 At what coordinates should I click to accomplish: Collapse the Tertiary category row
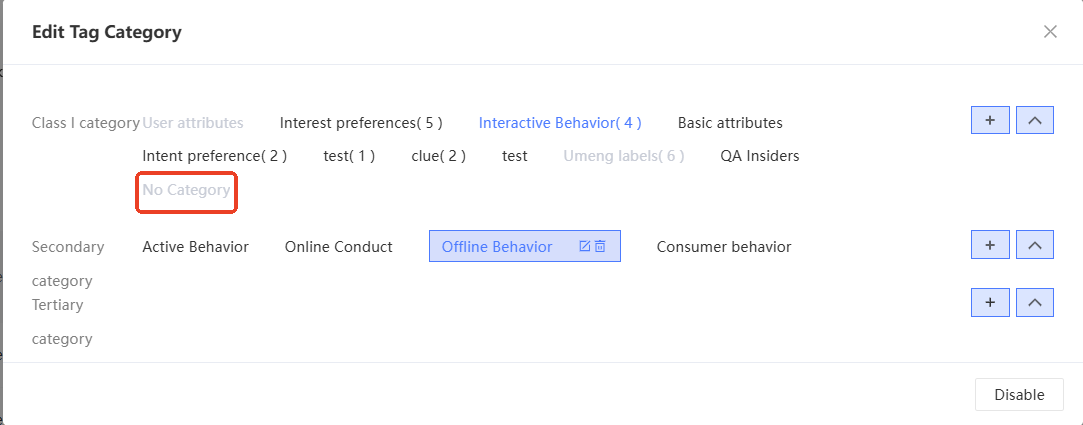(x=1035, y=303)
